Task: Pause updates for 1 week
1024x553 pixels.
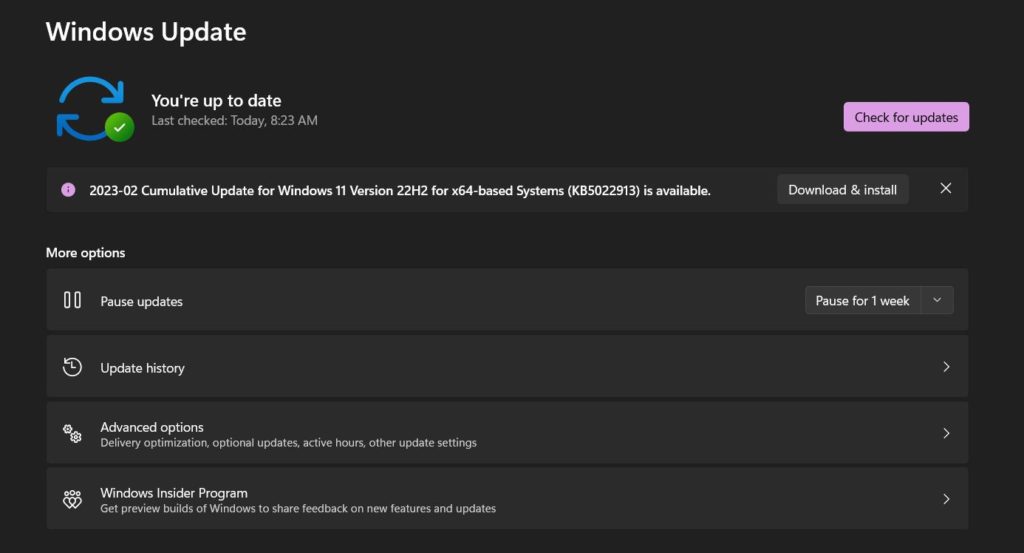Action: pyautogui.click(x=862, y=301)
